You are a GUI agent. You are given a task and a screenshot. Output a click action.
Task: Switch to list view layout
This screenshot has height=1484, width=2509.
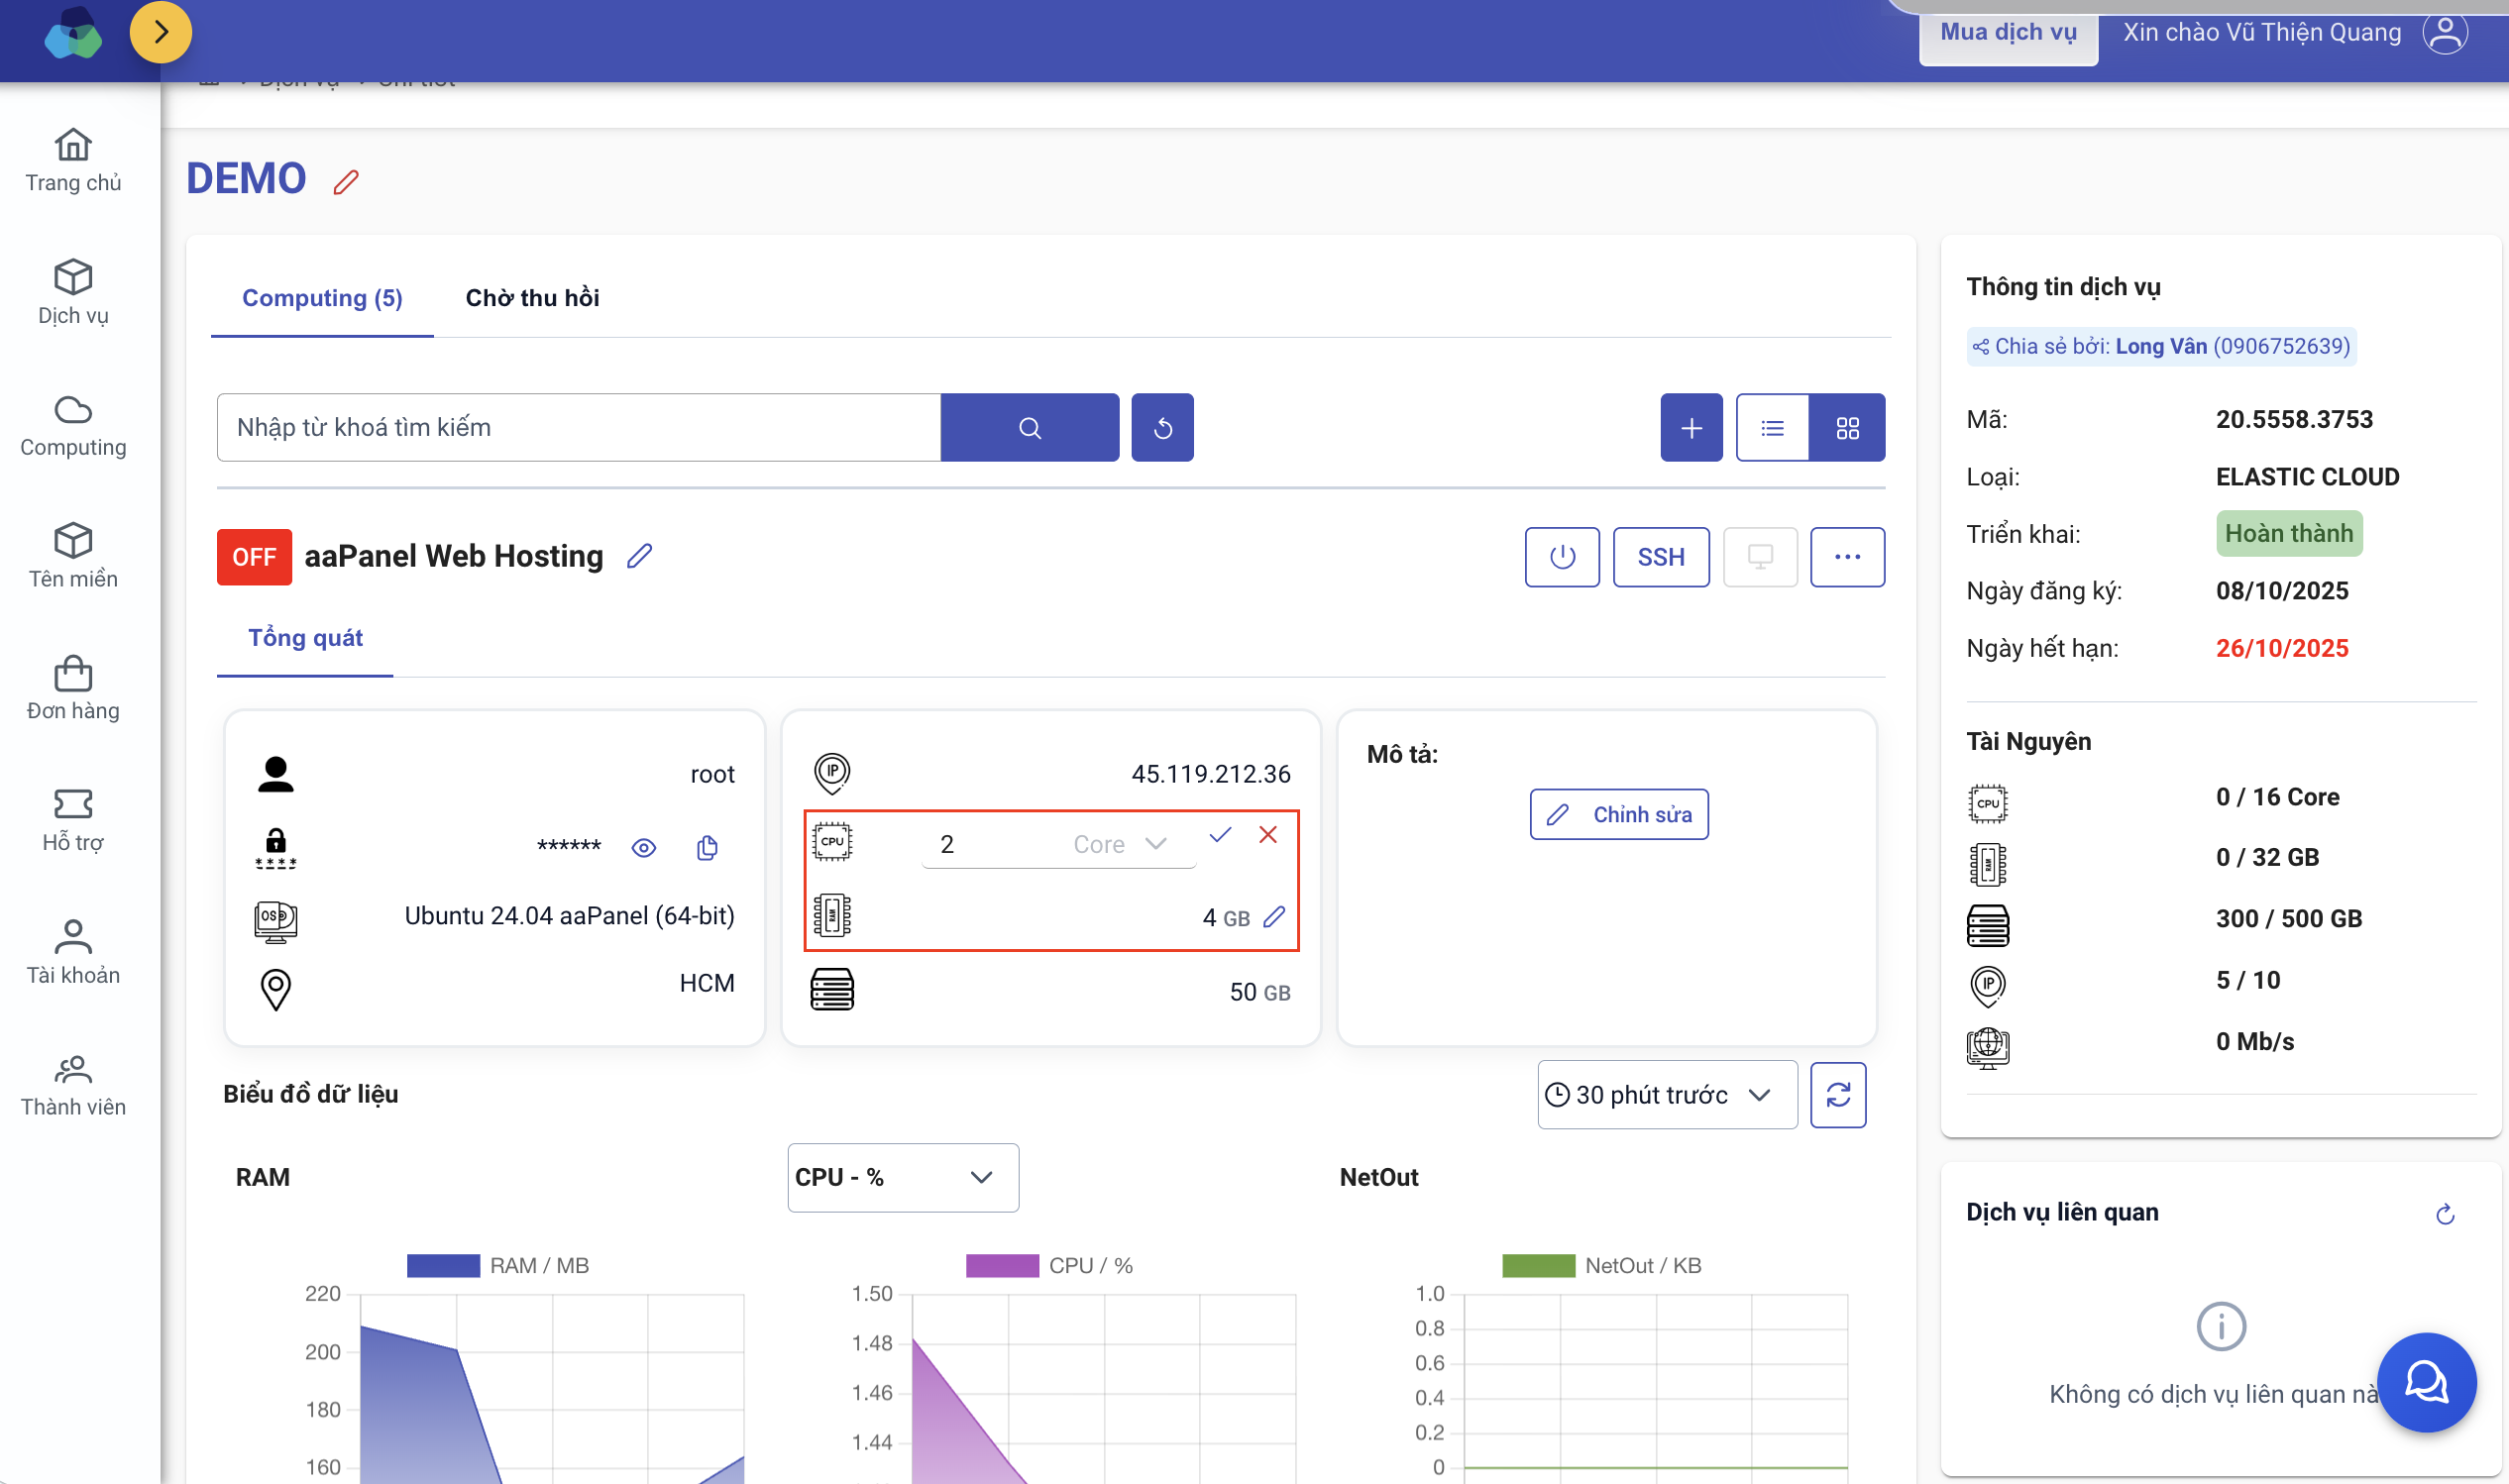[1772, 428]
